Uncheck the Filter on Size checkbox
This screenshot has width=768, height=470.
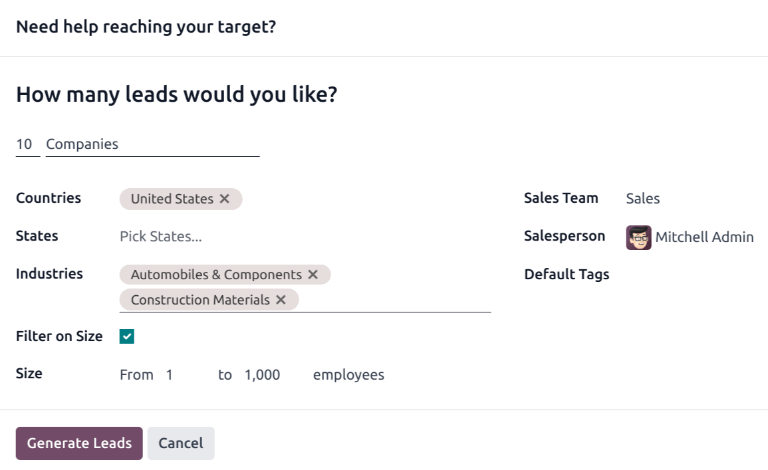click(127, 337)
